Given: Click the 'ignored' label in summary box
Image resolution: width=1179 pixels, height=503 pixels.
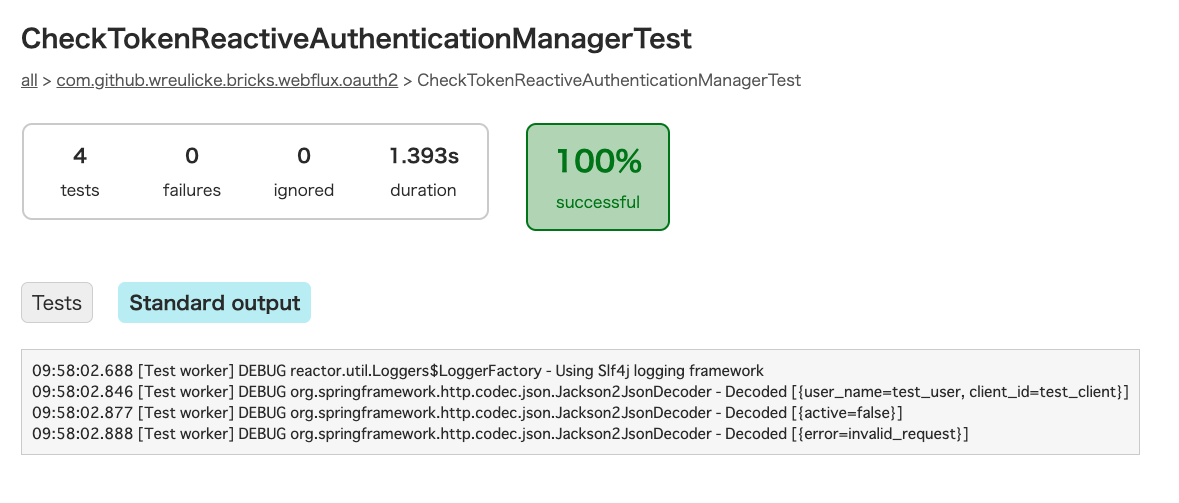Looking at the screenshot, I should click(x=304, y=190).
